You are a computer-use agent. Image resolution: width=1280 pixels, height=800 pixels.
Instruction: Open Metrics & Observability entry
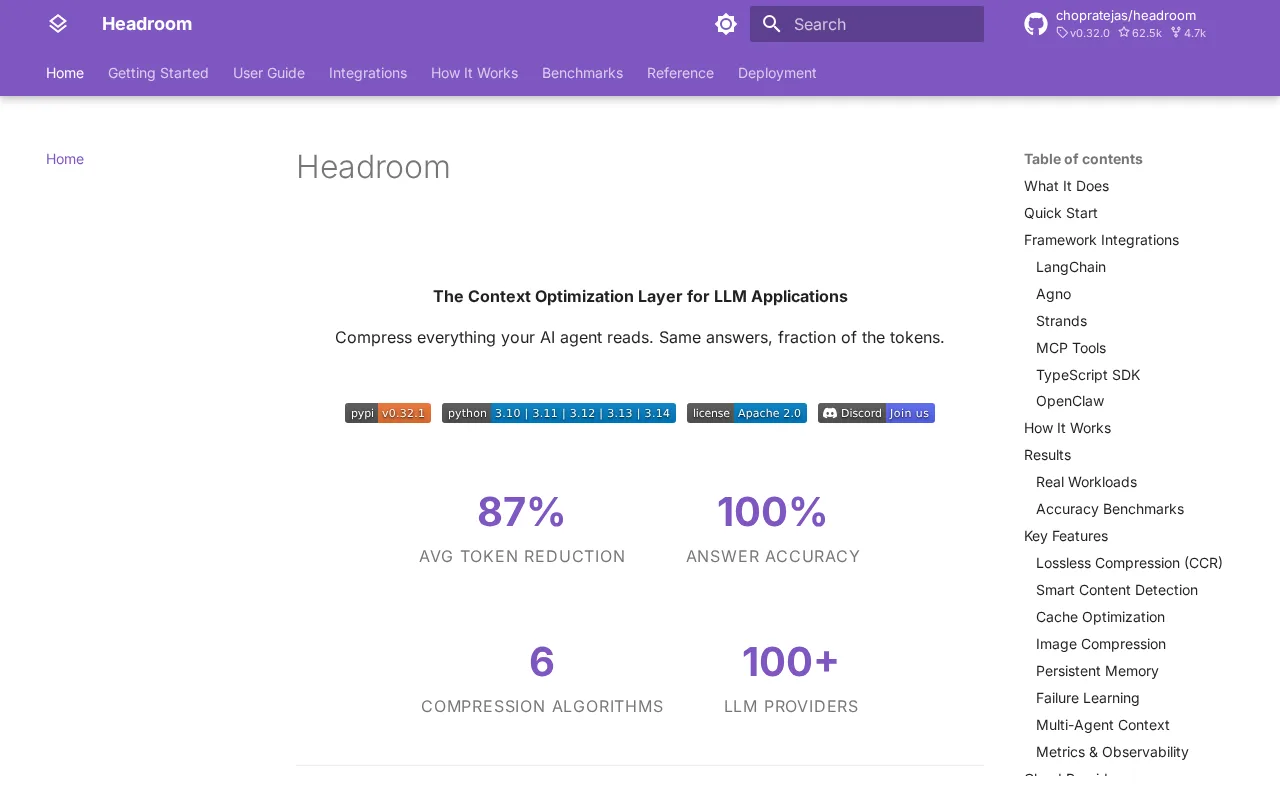[1112, 752]
